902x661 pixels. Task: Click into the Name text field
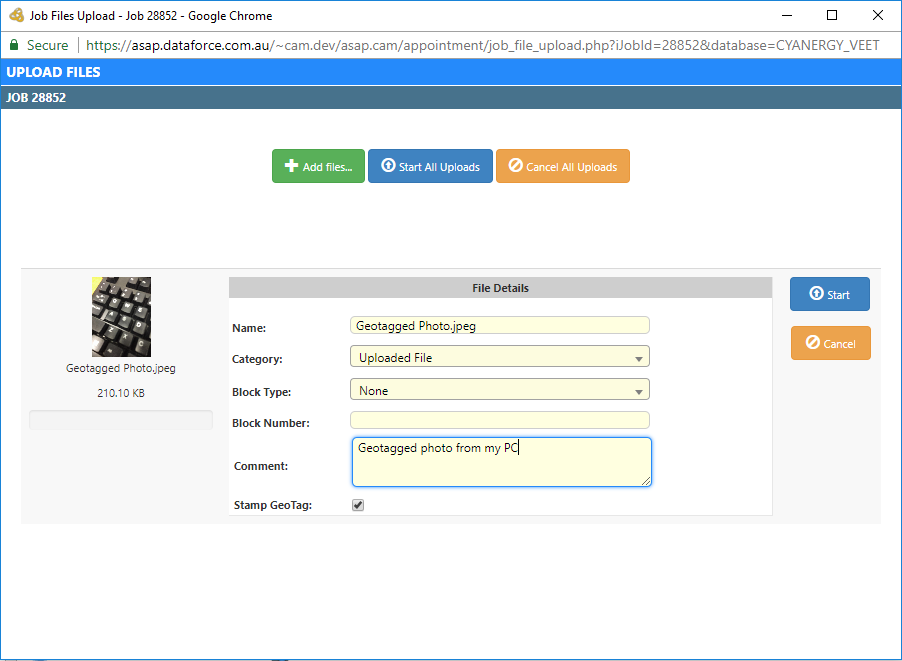click(x=499, y=325)
